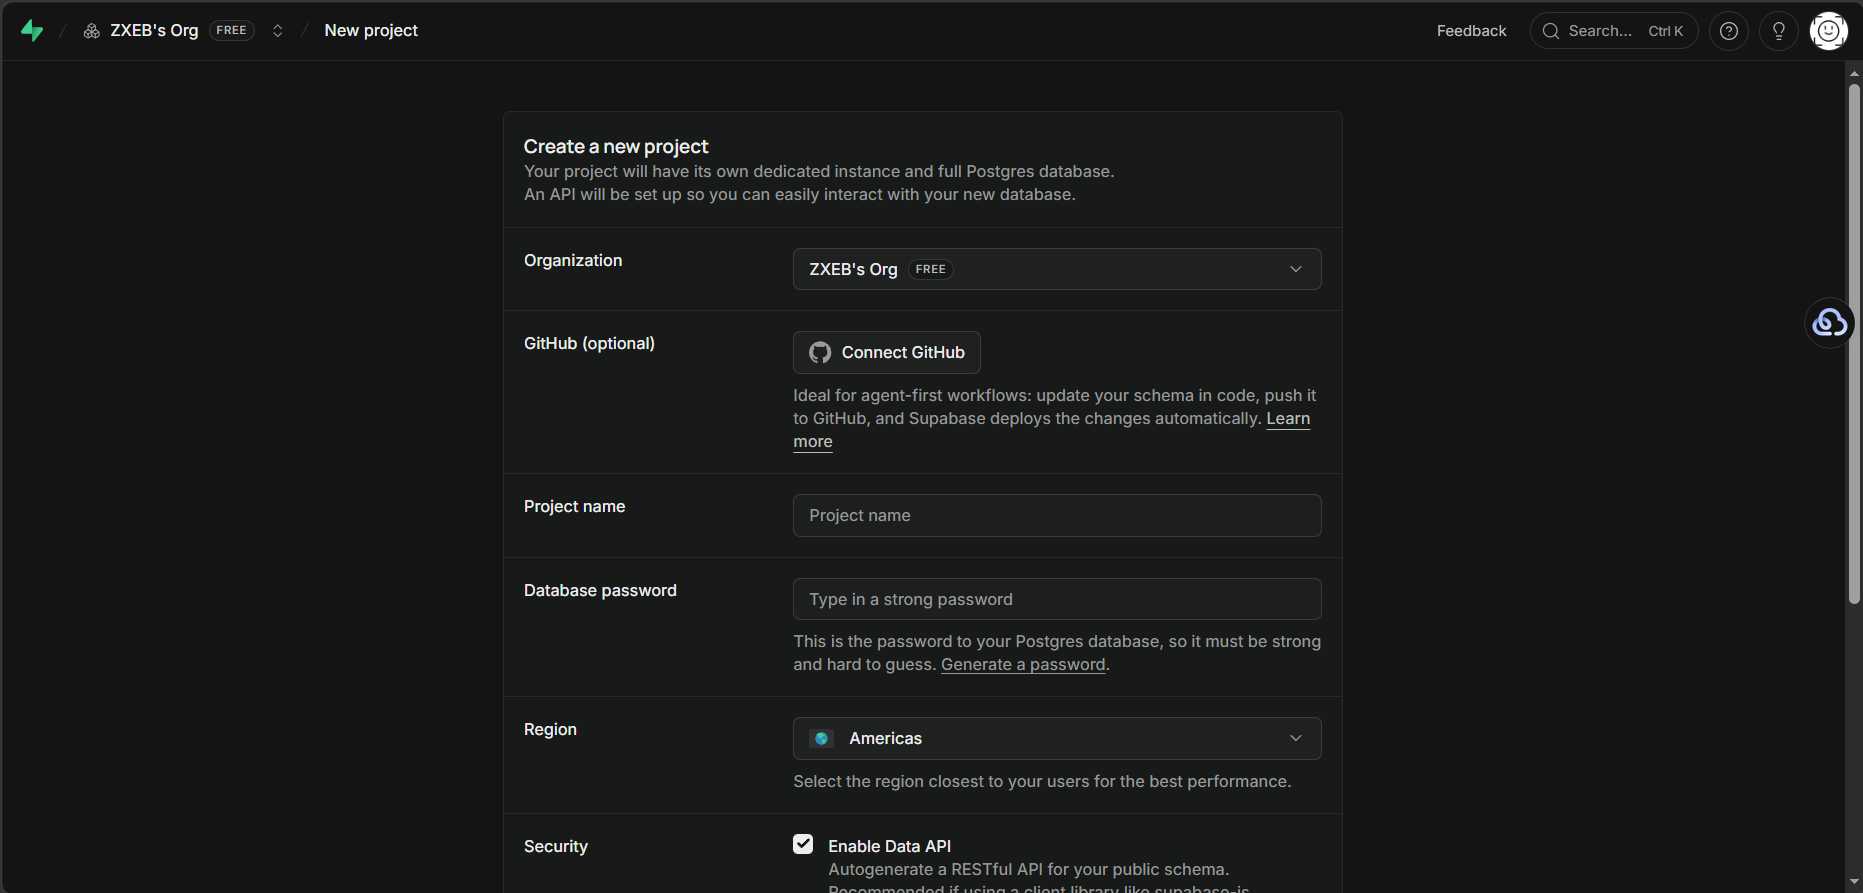This screenshot has width=1863, height=893.
Task: Click the New project breadcrumb
Action: click(x=371, y=31)
